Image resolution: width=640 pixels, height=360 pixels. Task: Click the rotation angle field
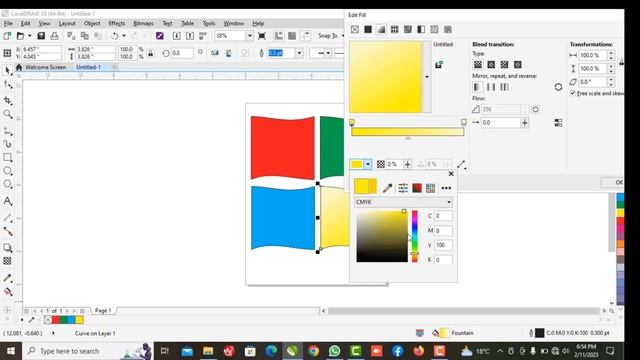[x=182, y=53]
